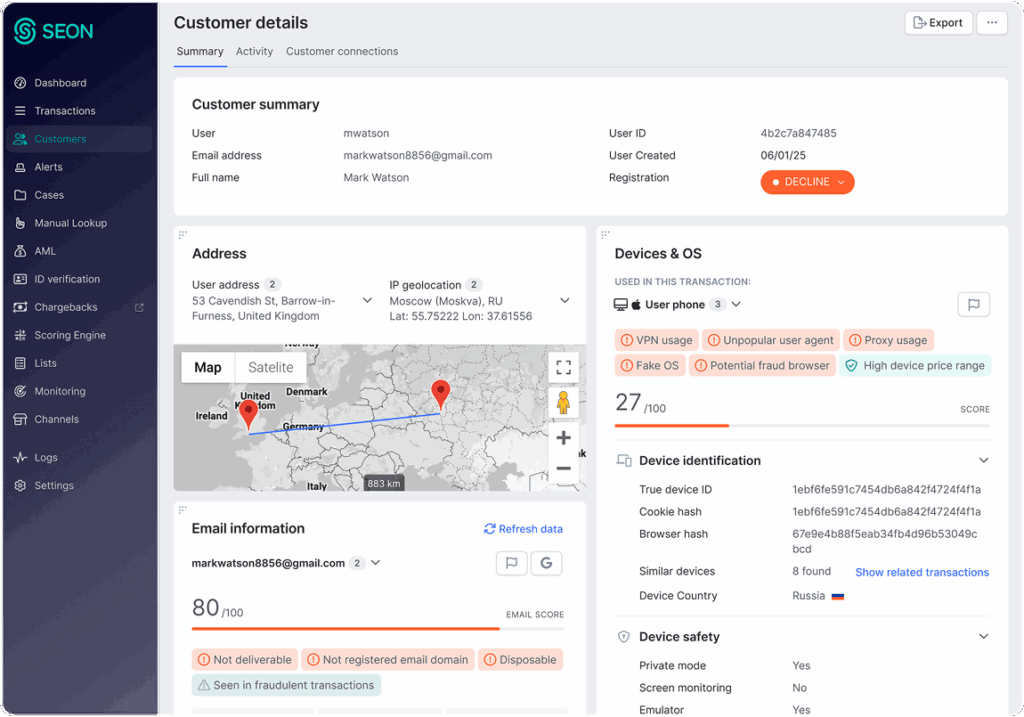The image size is (1024, 717).
Task: Open the Dashboard sidebar icon
Action: pos(20,83)
